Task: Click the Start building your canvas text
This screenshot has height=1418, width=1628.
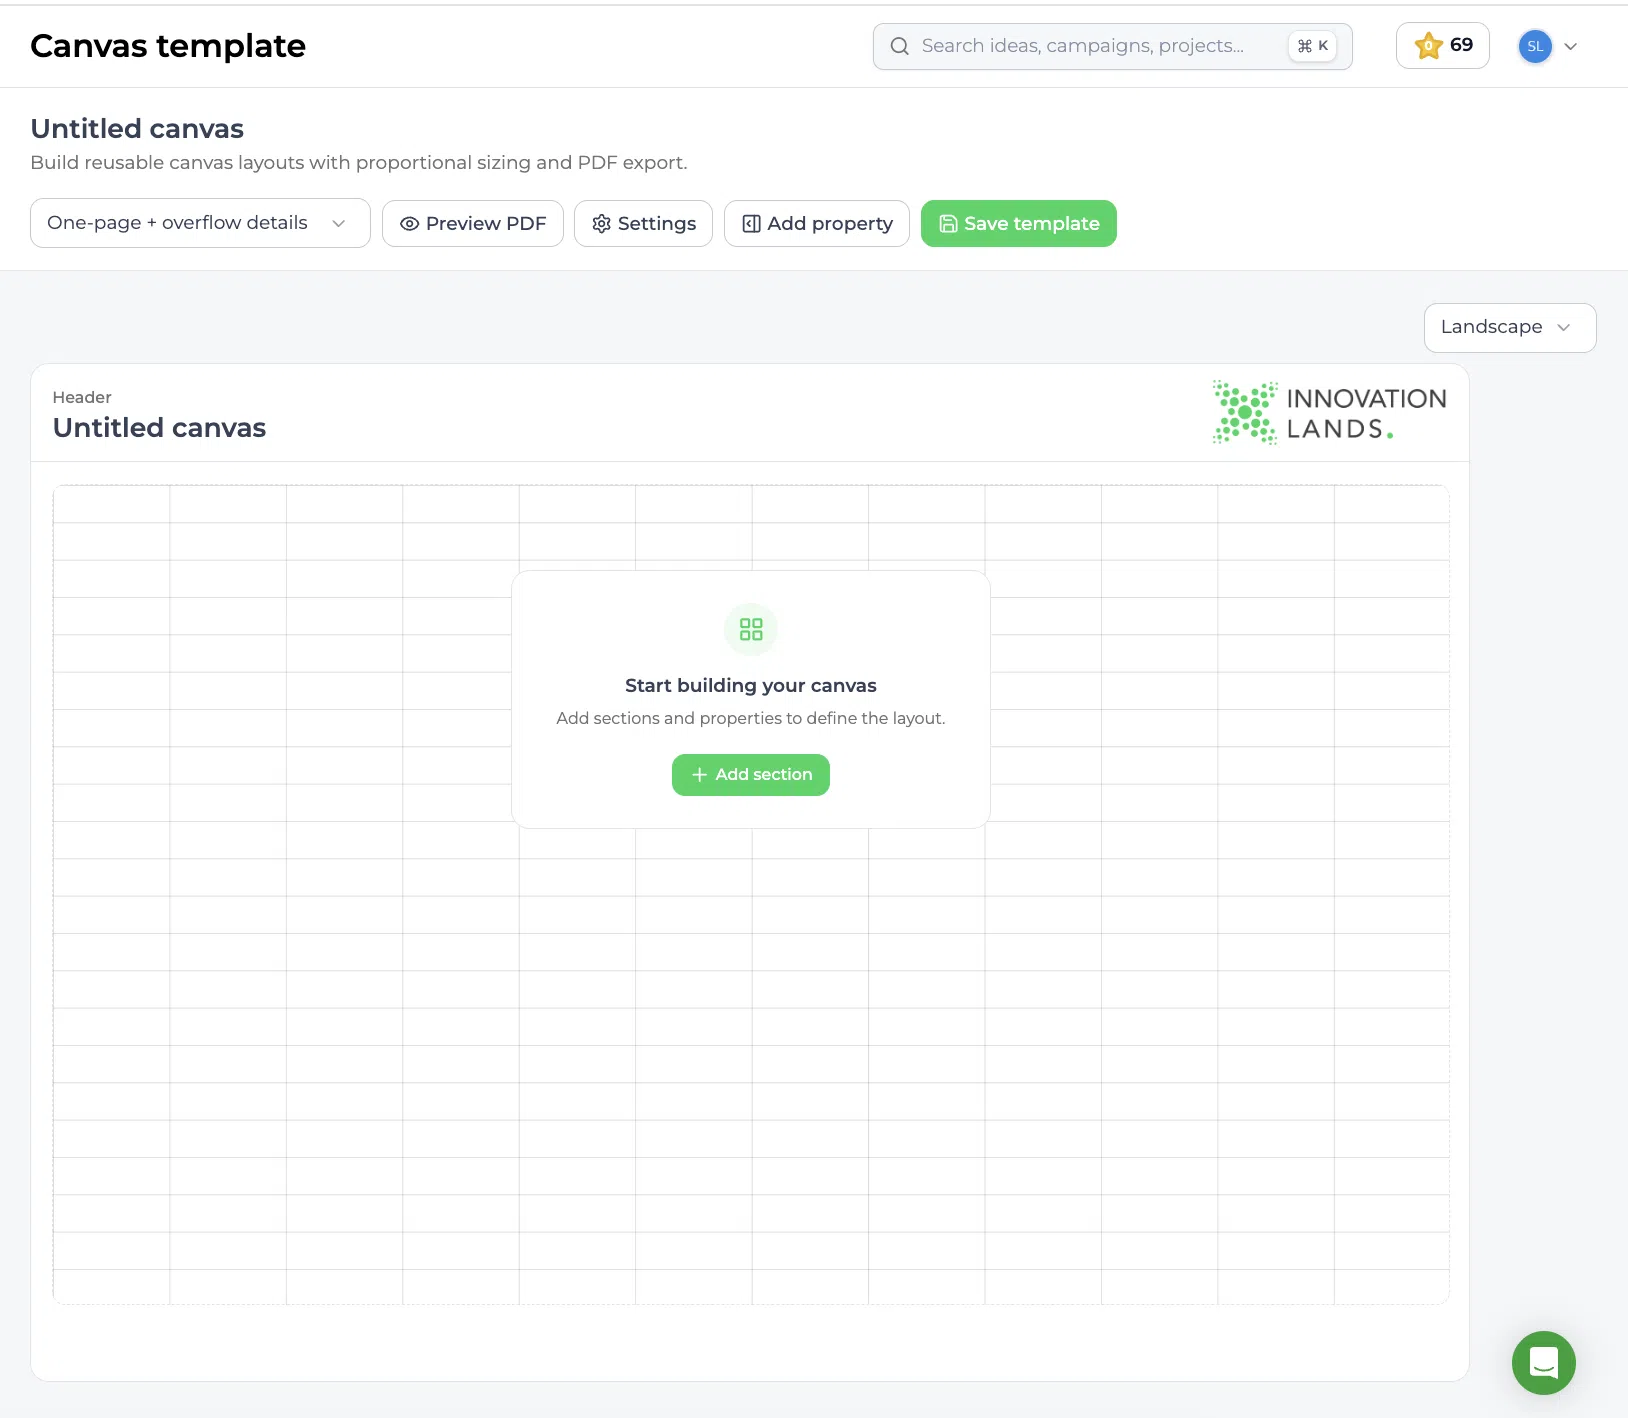Action: [x=751, y=686]
